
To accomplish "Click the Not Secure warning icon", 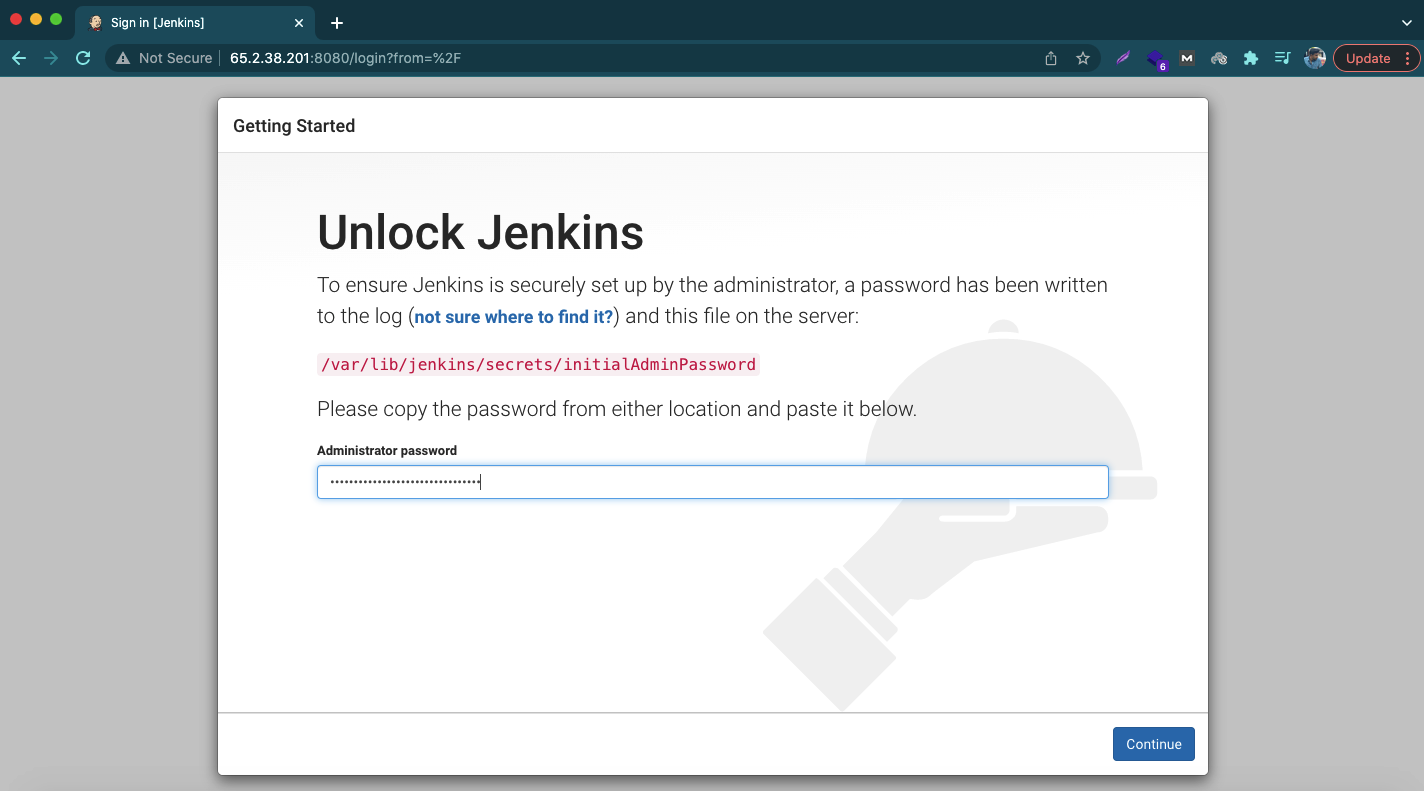I will pos(123,58).
